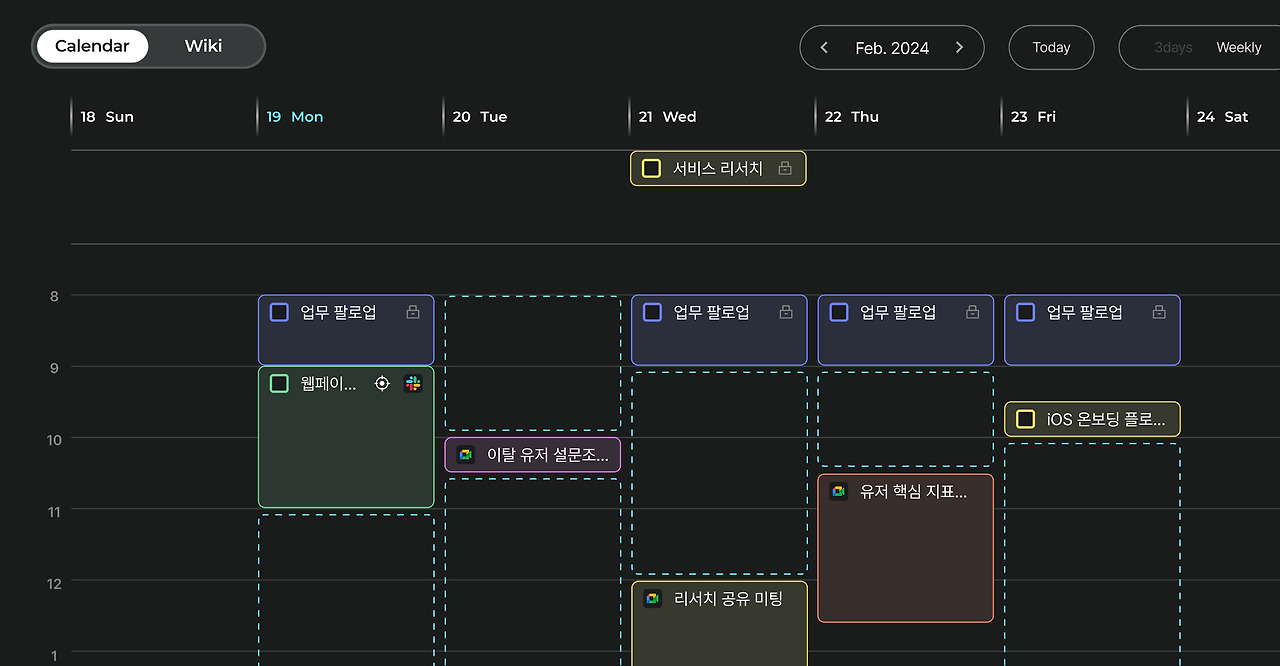Click the Google Meet icon on 유저 핵심 지표 event
The image size is (1280, 666).
(x=839, y=491)
